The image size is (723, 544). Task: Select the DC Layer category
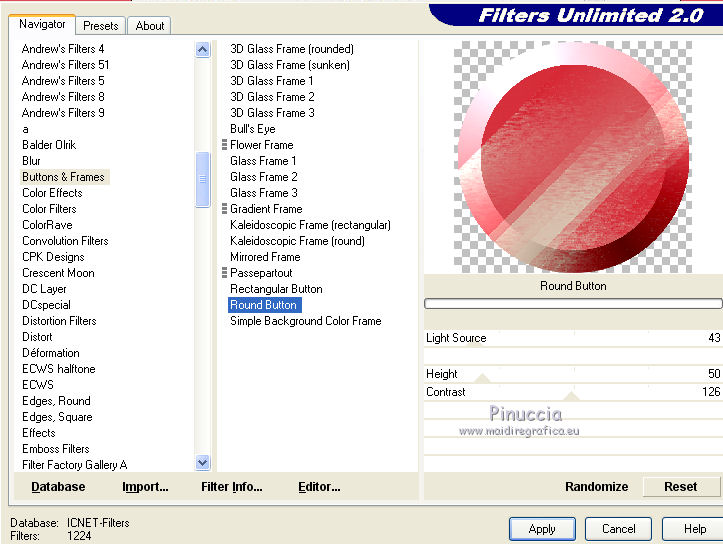click(x=44, y=289)
